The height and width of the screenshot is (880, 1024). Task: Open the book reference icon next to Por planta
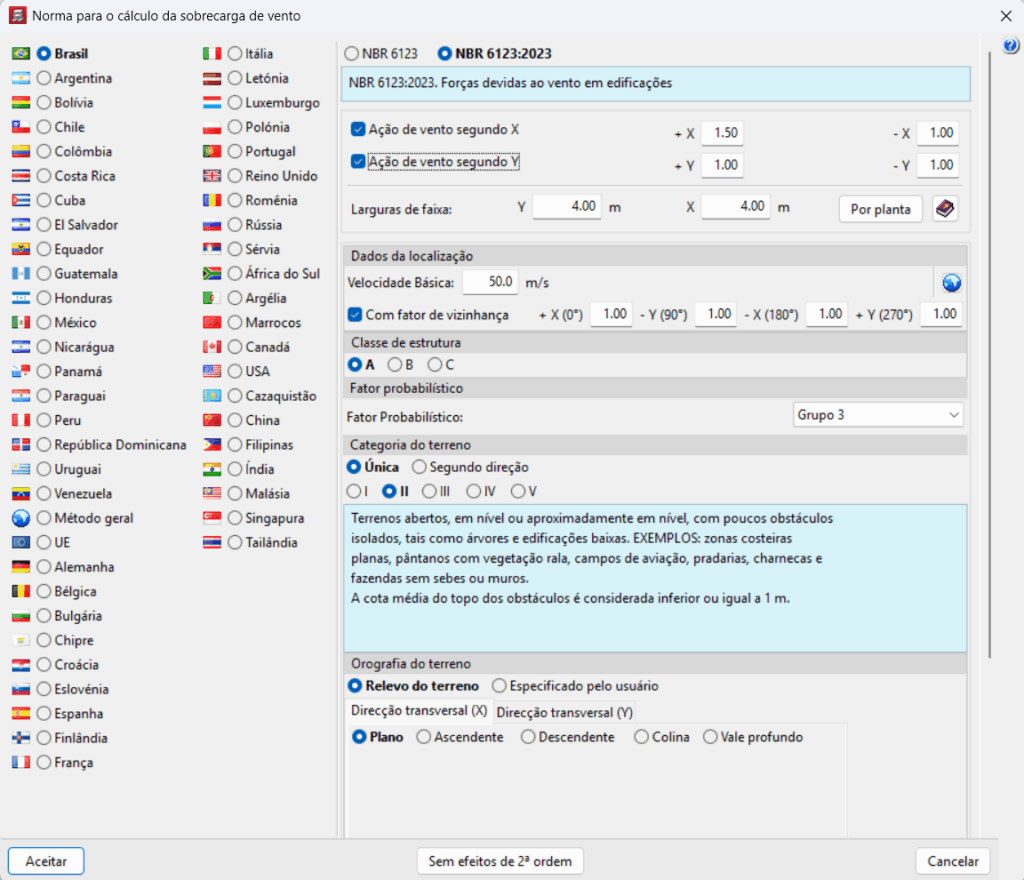[944, 209]
